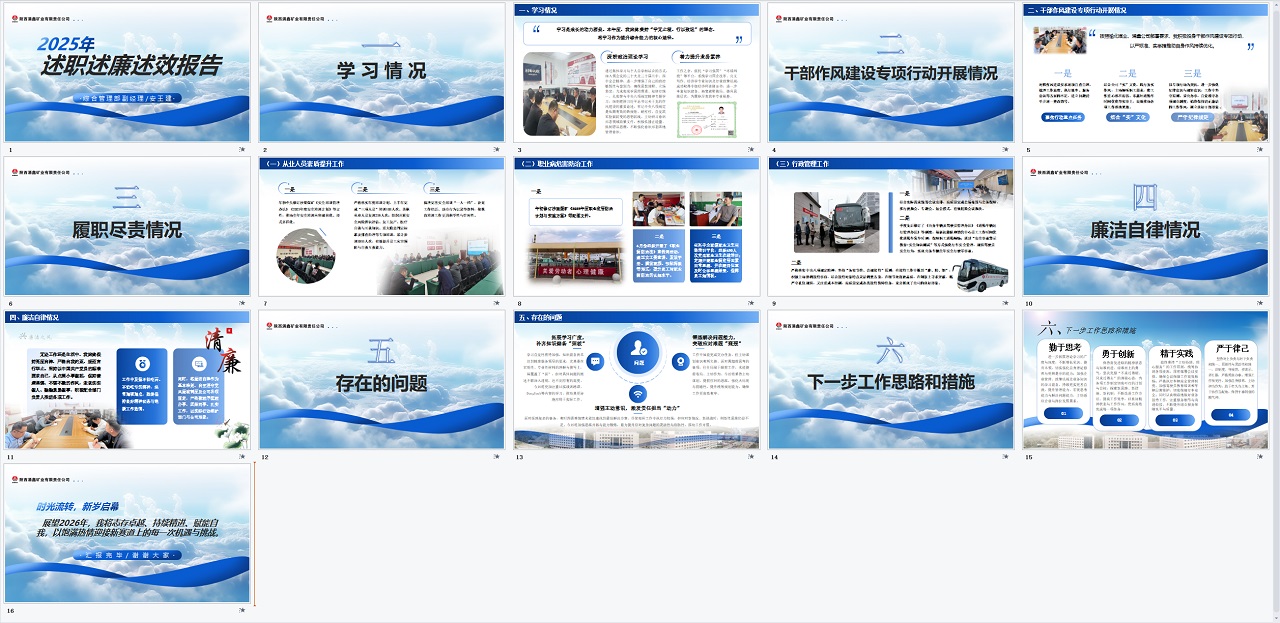Select the 廉洁自律情况 section title slide
The image size is (1280, 623).
click(x=1147, y=226)
